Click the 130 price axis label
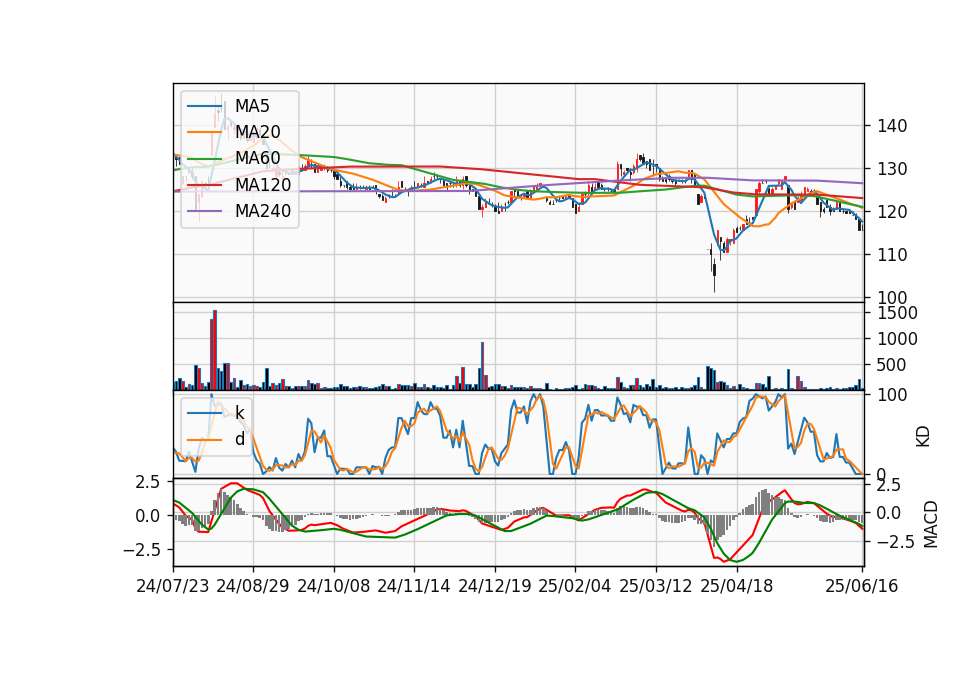960x690 pixels. [x=892, y=169]
